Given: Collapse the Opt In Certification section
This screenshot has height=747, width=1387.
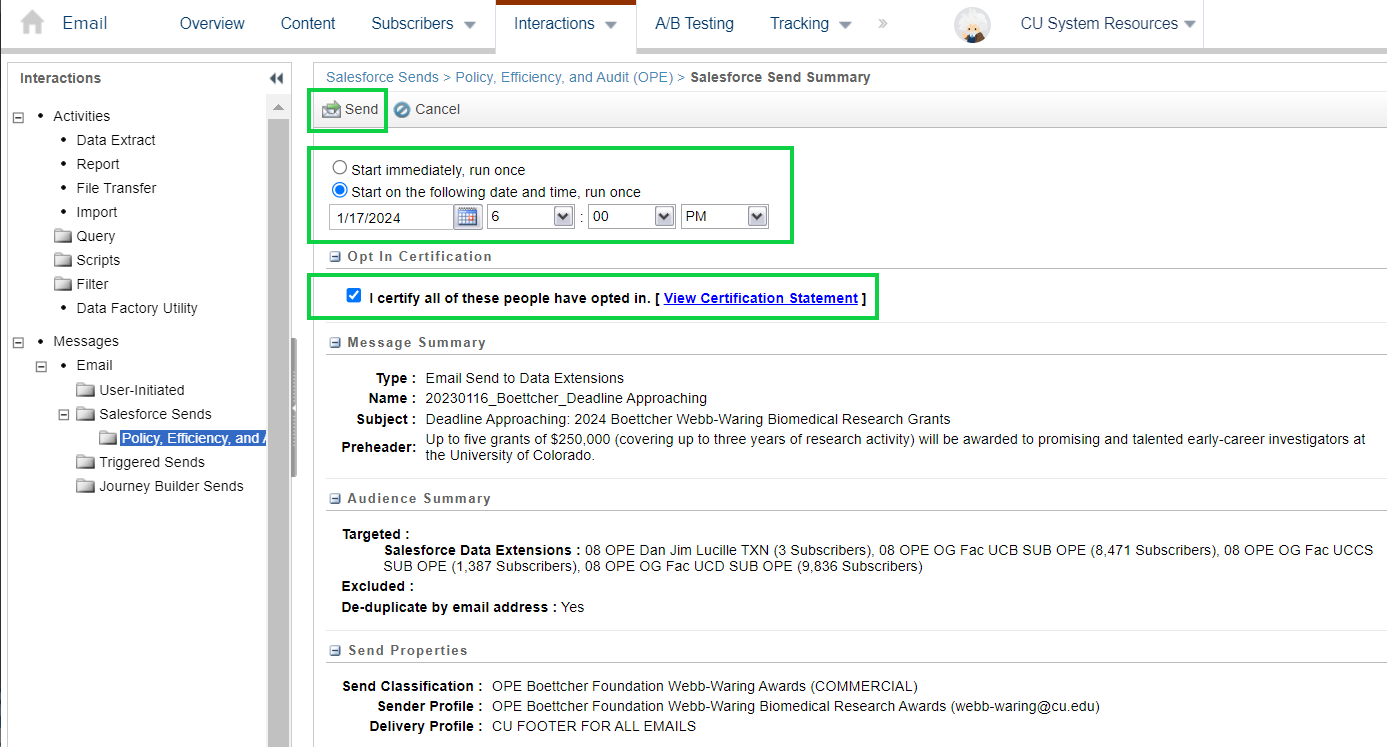Looking at the screenshot, I should [335, 257].
